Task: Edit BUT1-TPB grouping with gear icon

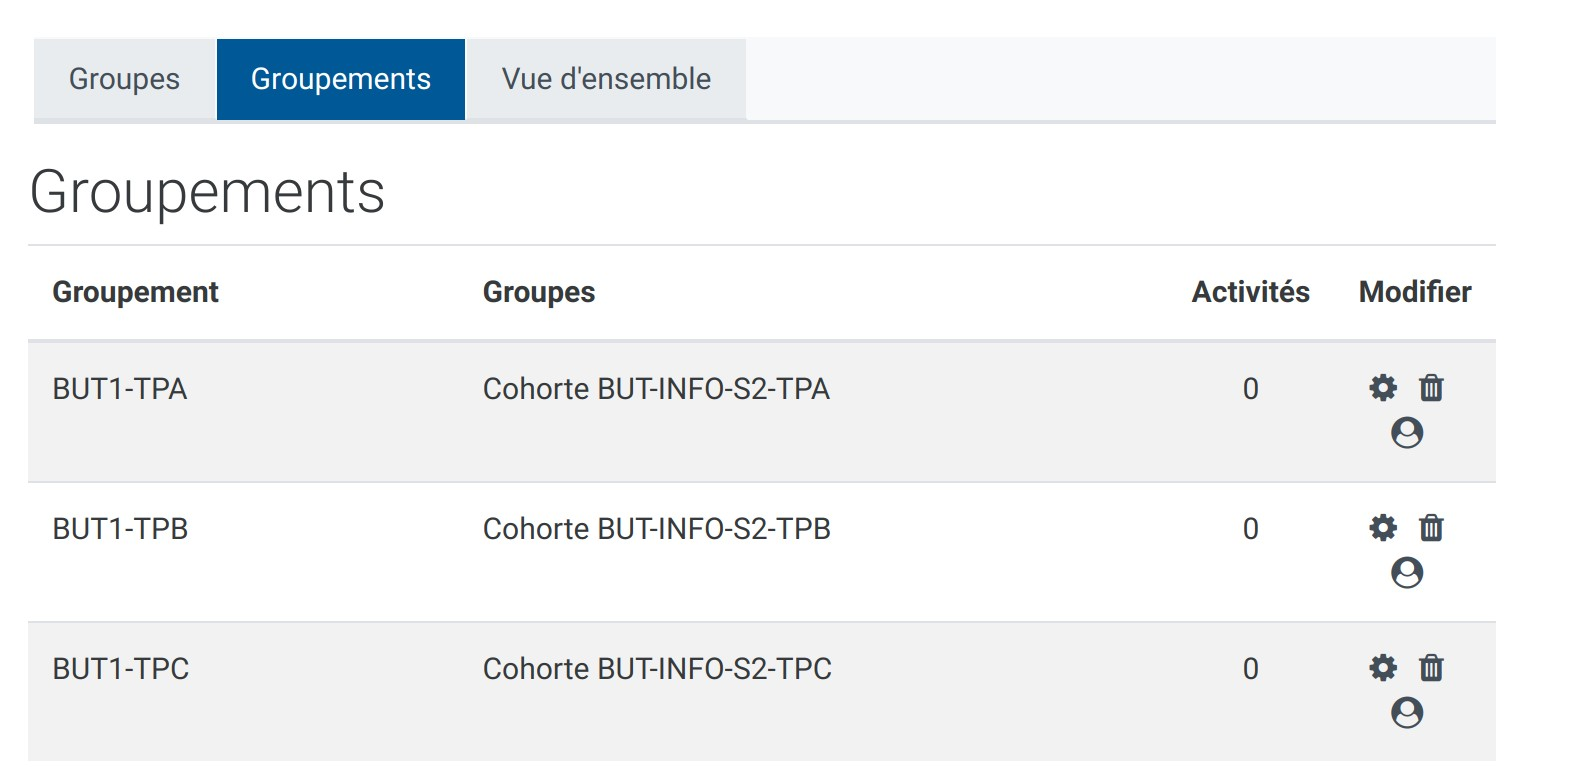Action: coord(1383,528)
